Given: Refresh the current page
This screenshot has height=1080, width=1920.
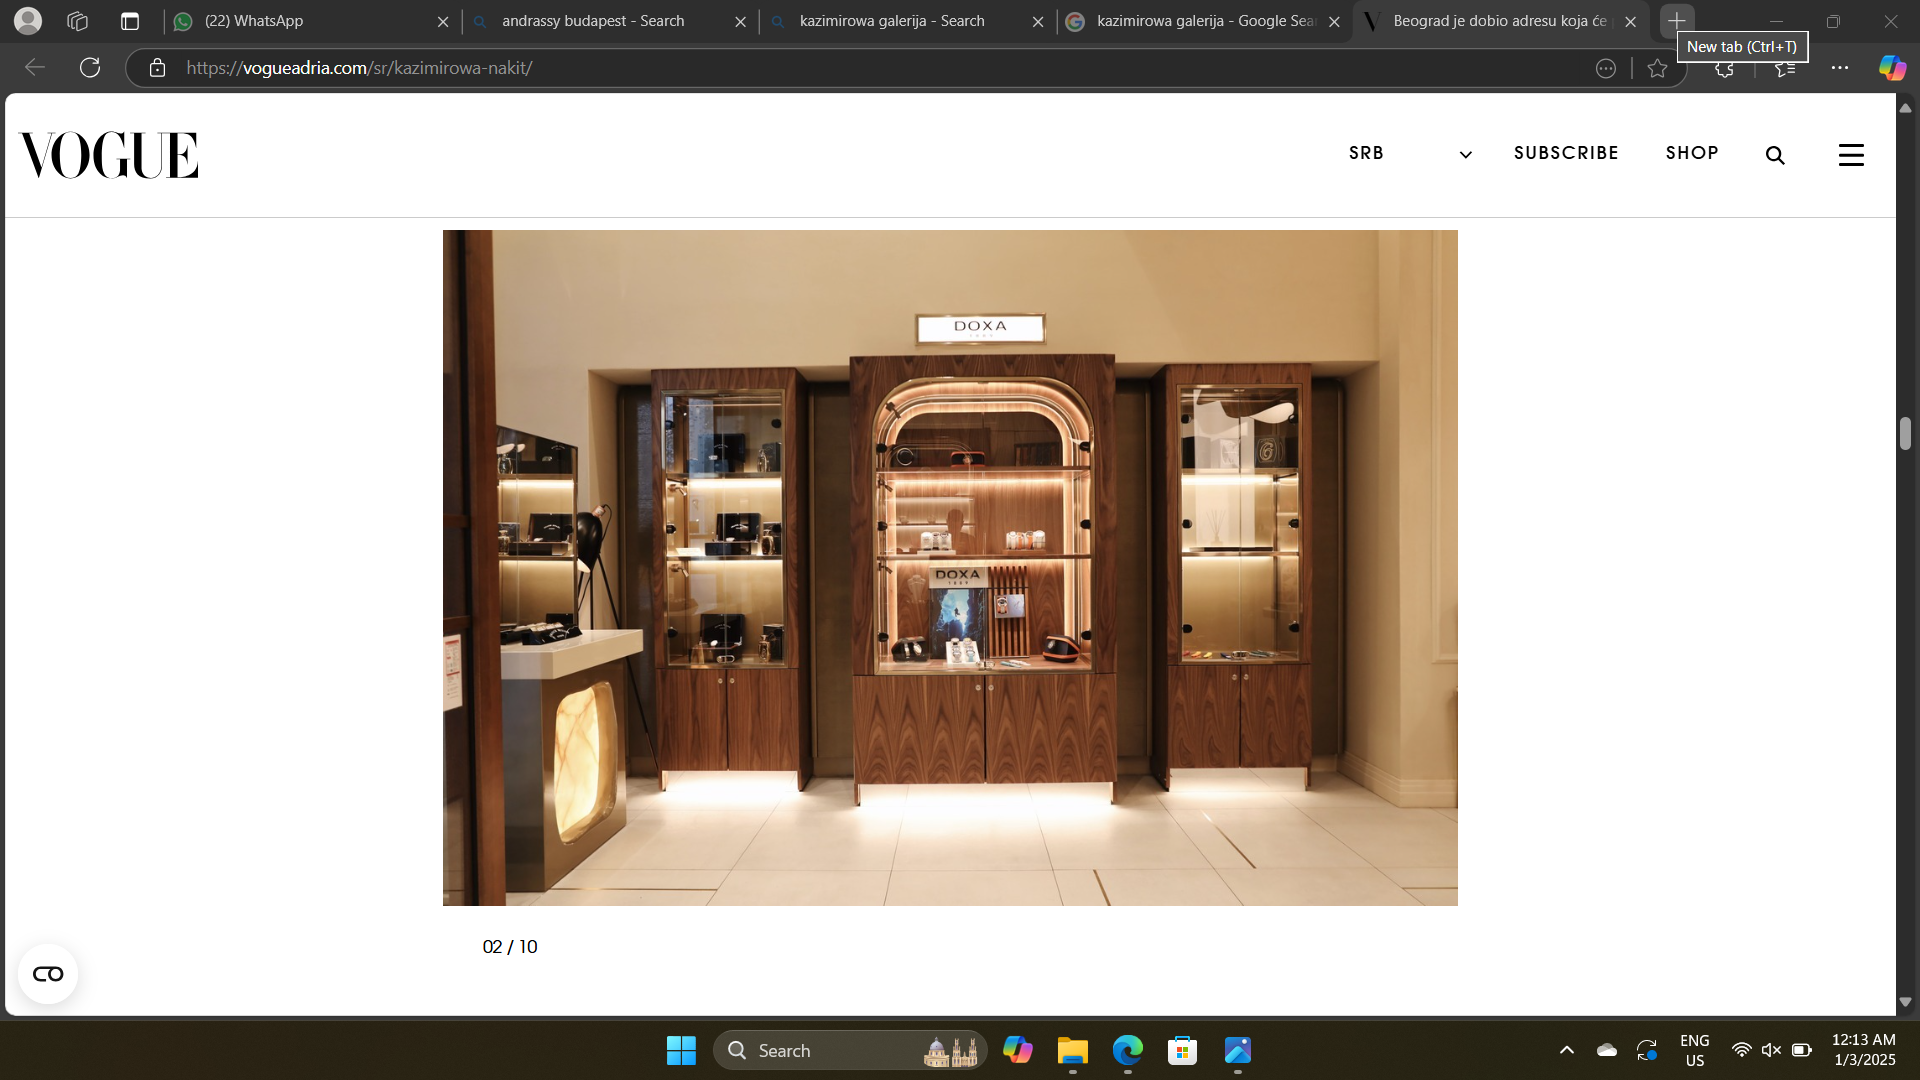Looking at the screenshot, I should [90, 68].
